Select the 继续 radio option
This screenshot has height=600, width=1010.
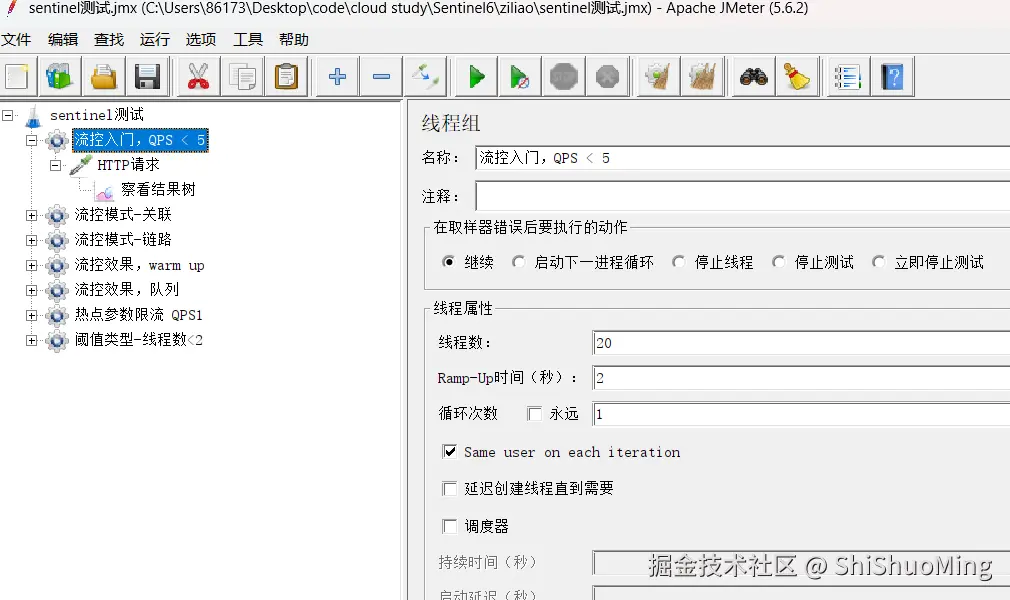pos(448,262)
